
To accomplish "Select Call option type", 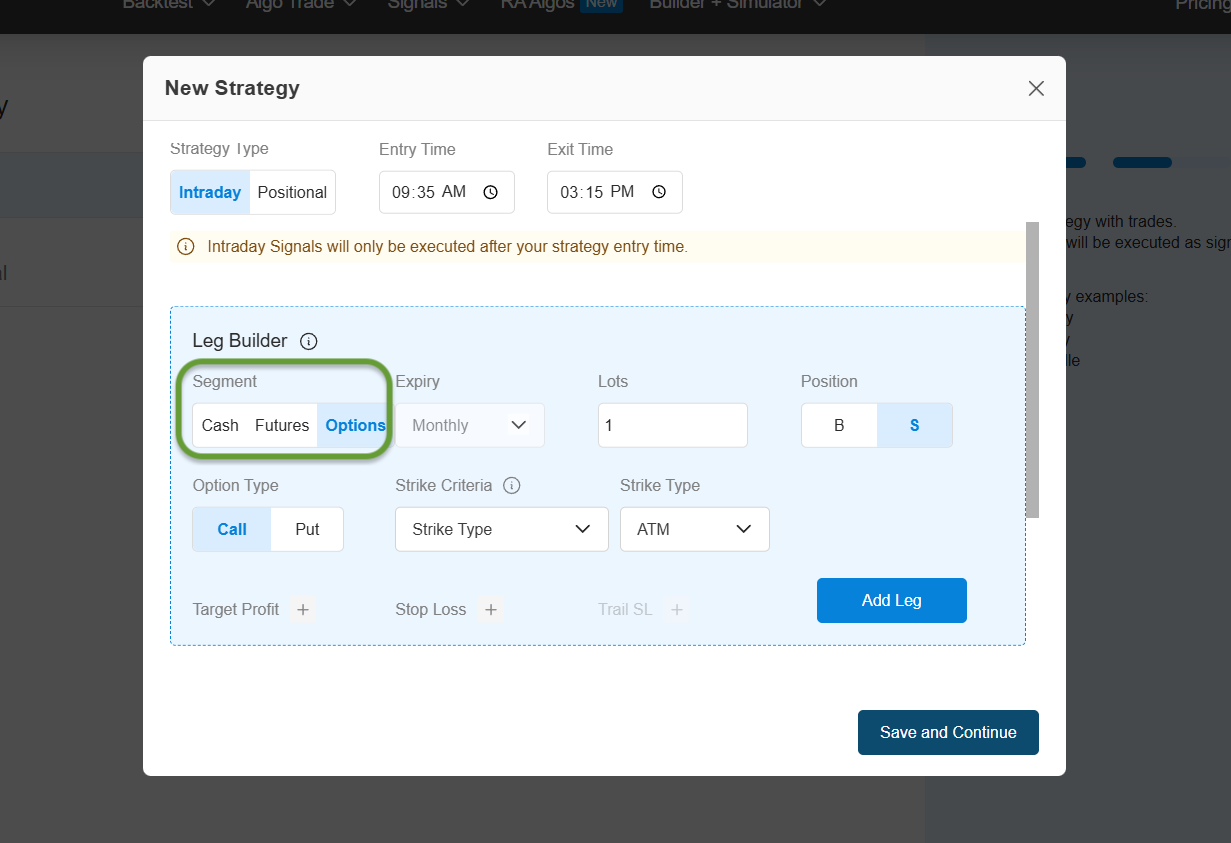I will 232,529.
